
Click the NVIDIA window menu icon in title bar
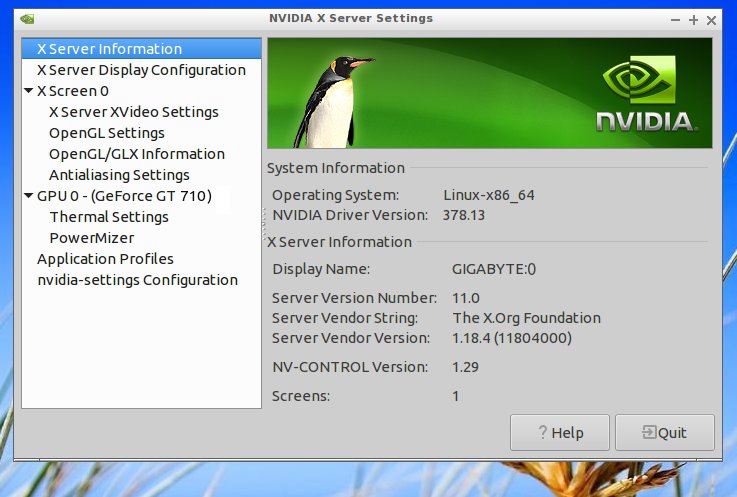coord(27,19)
